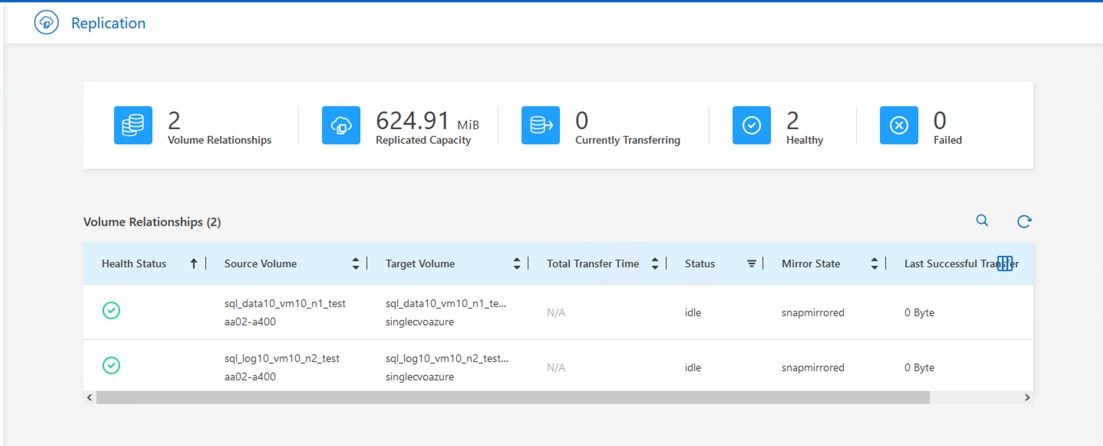Click idle status in sql_data10 row
This screenshot has width=1103, height=446.
pos(693,312)
